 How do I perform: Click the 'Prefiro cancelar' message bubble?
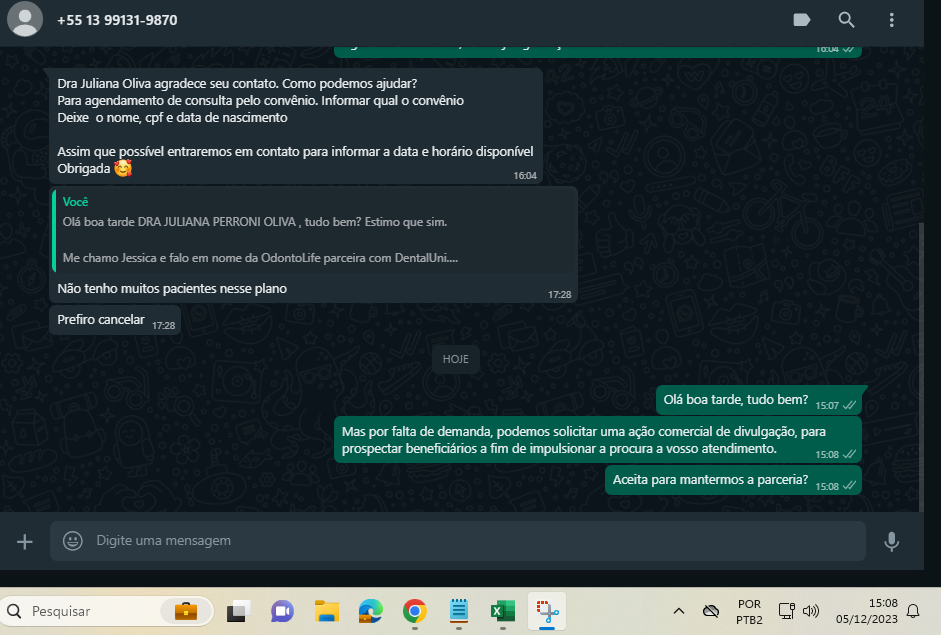click(101, 320)
